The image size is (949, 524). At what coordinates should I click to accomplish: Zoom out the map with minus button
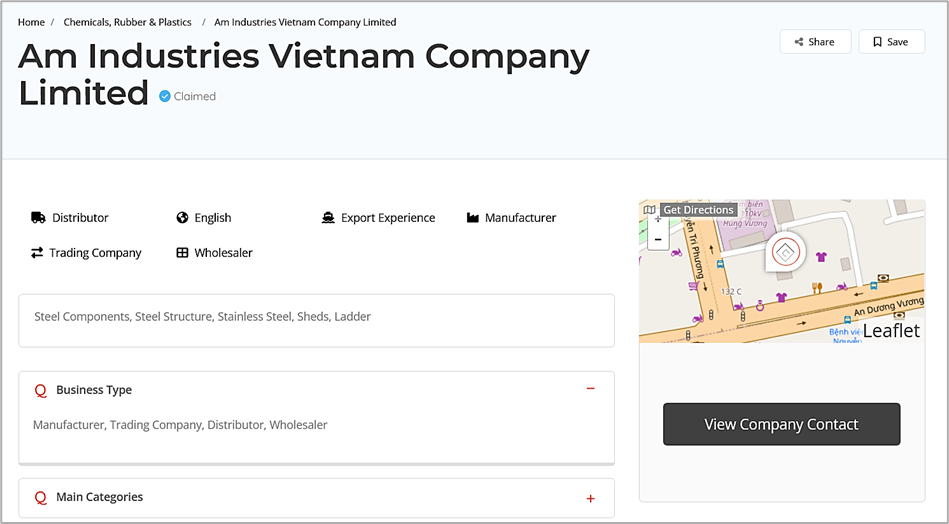pyautogui.click(x=658, y=240)
